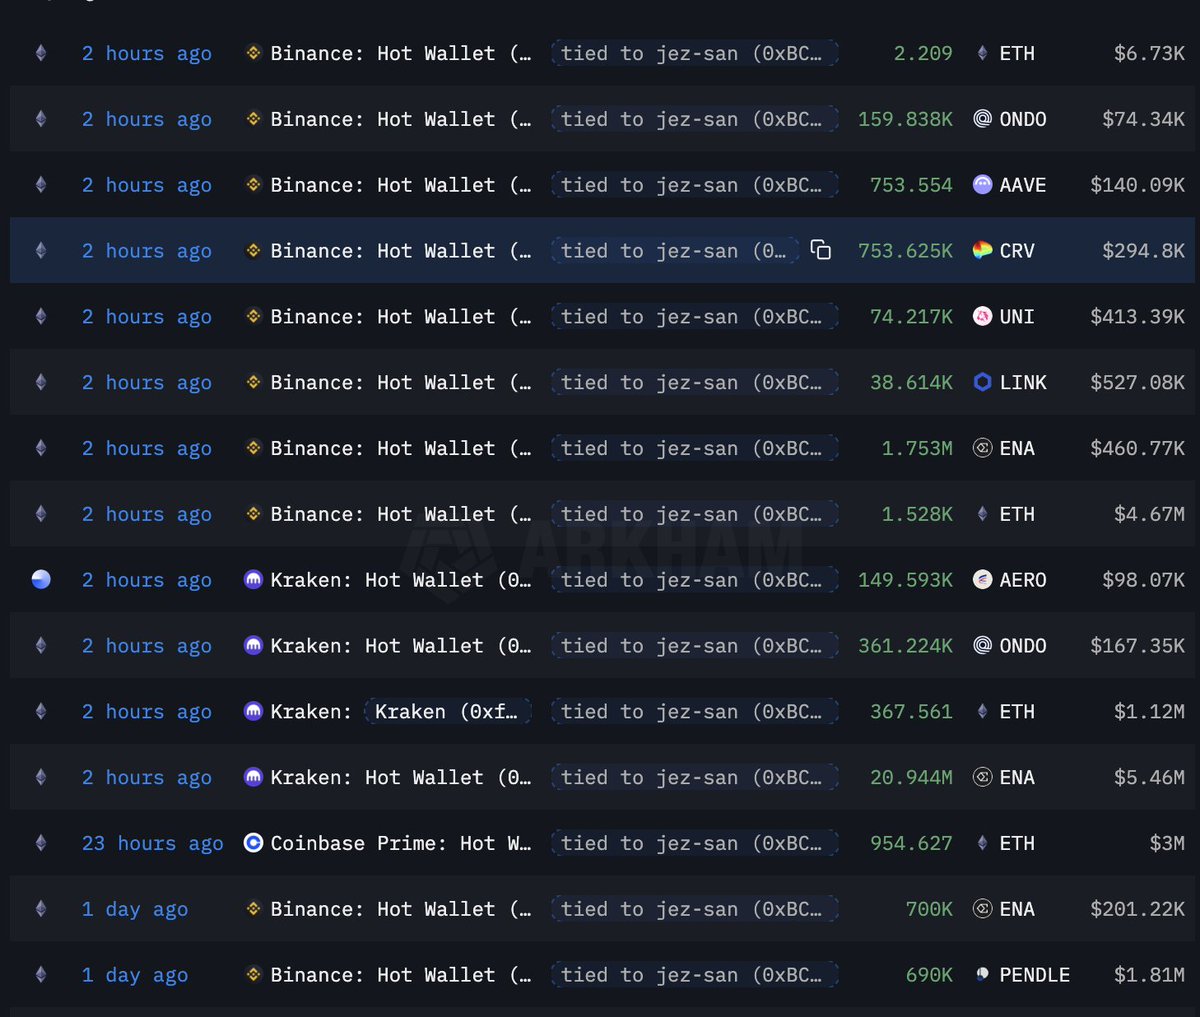Open the '23 hours ago' transaction timestamp

[x=153, y=843]
